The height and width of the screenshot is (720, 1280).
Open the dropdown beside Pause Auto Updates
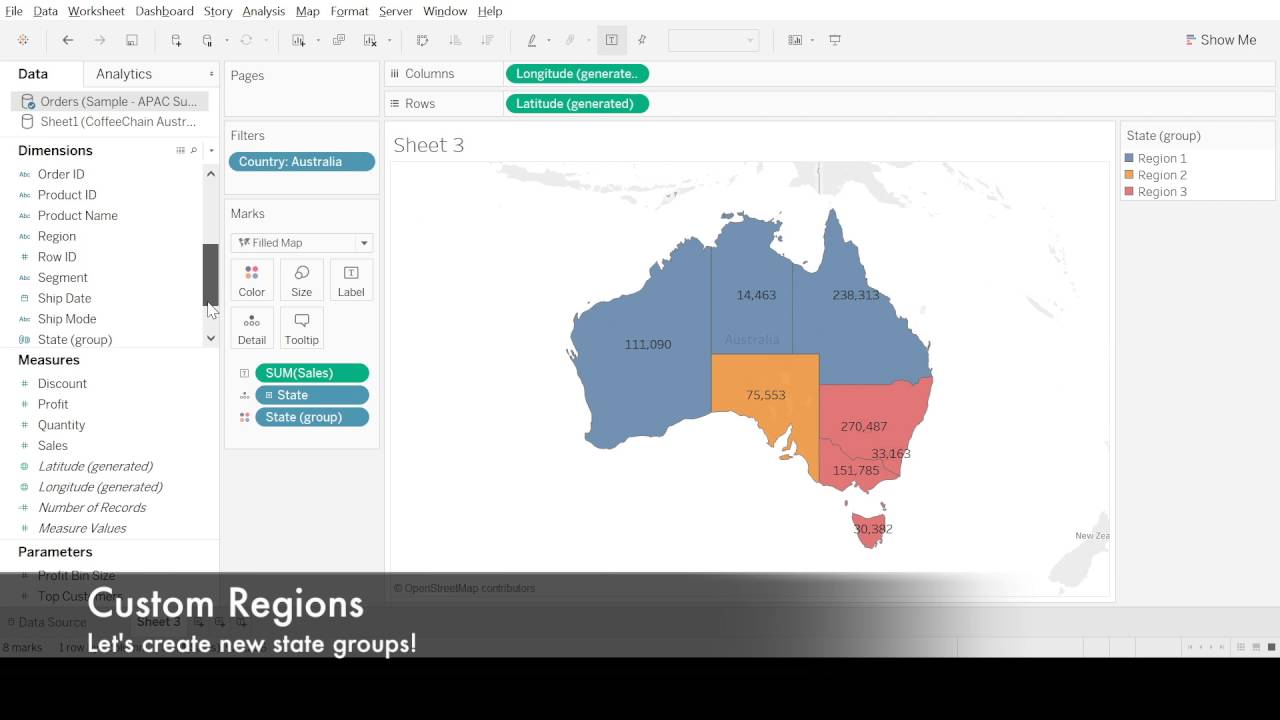pos(226,40)
